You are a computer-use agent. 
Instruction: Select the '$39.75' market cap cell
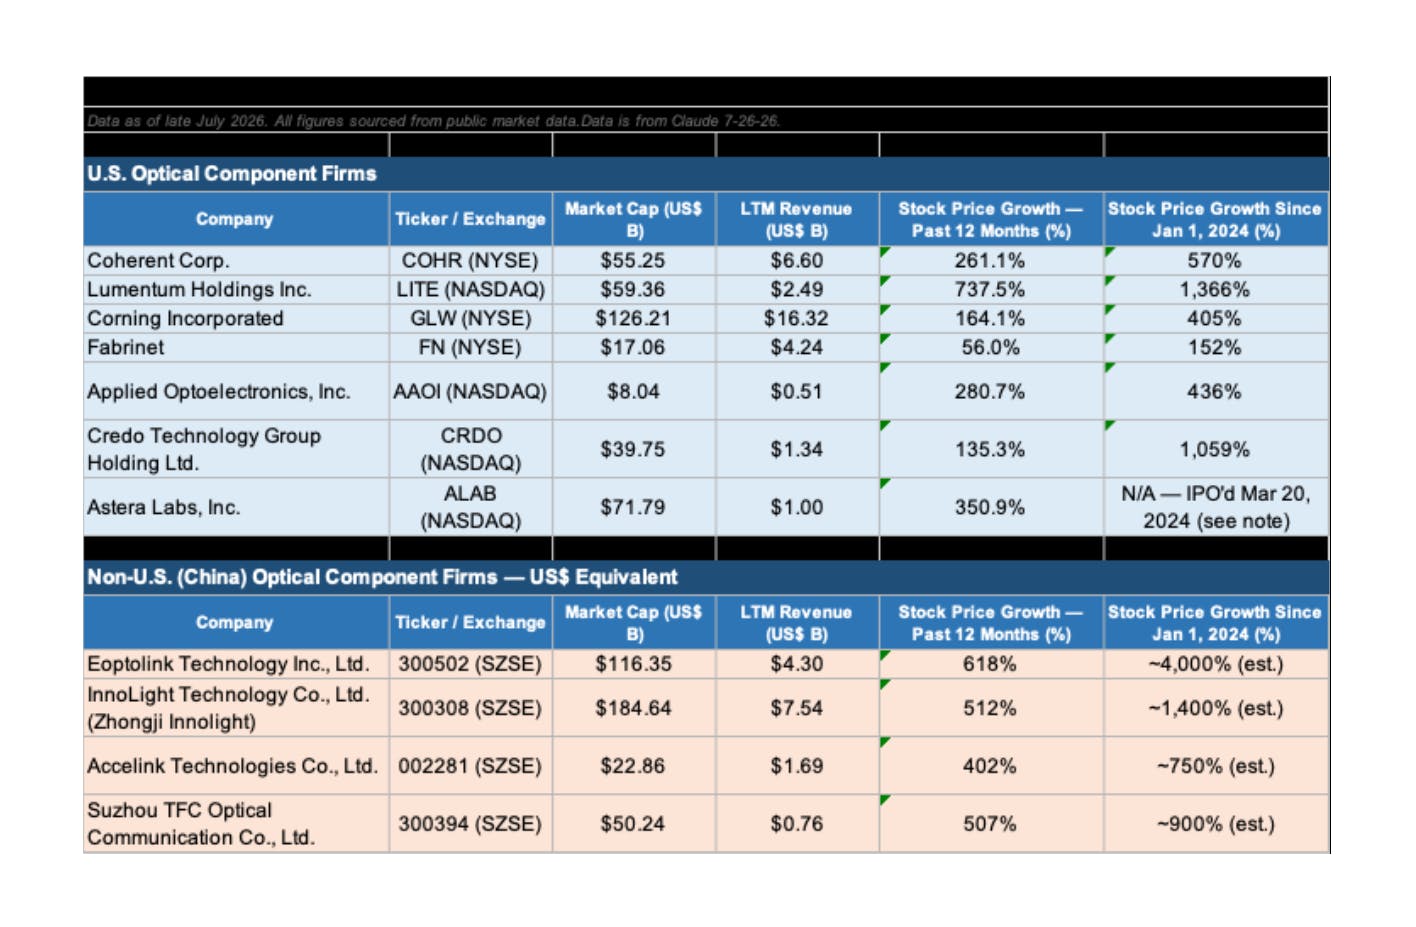(633, 450)
